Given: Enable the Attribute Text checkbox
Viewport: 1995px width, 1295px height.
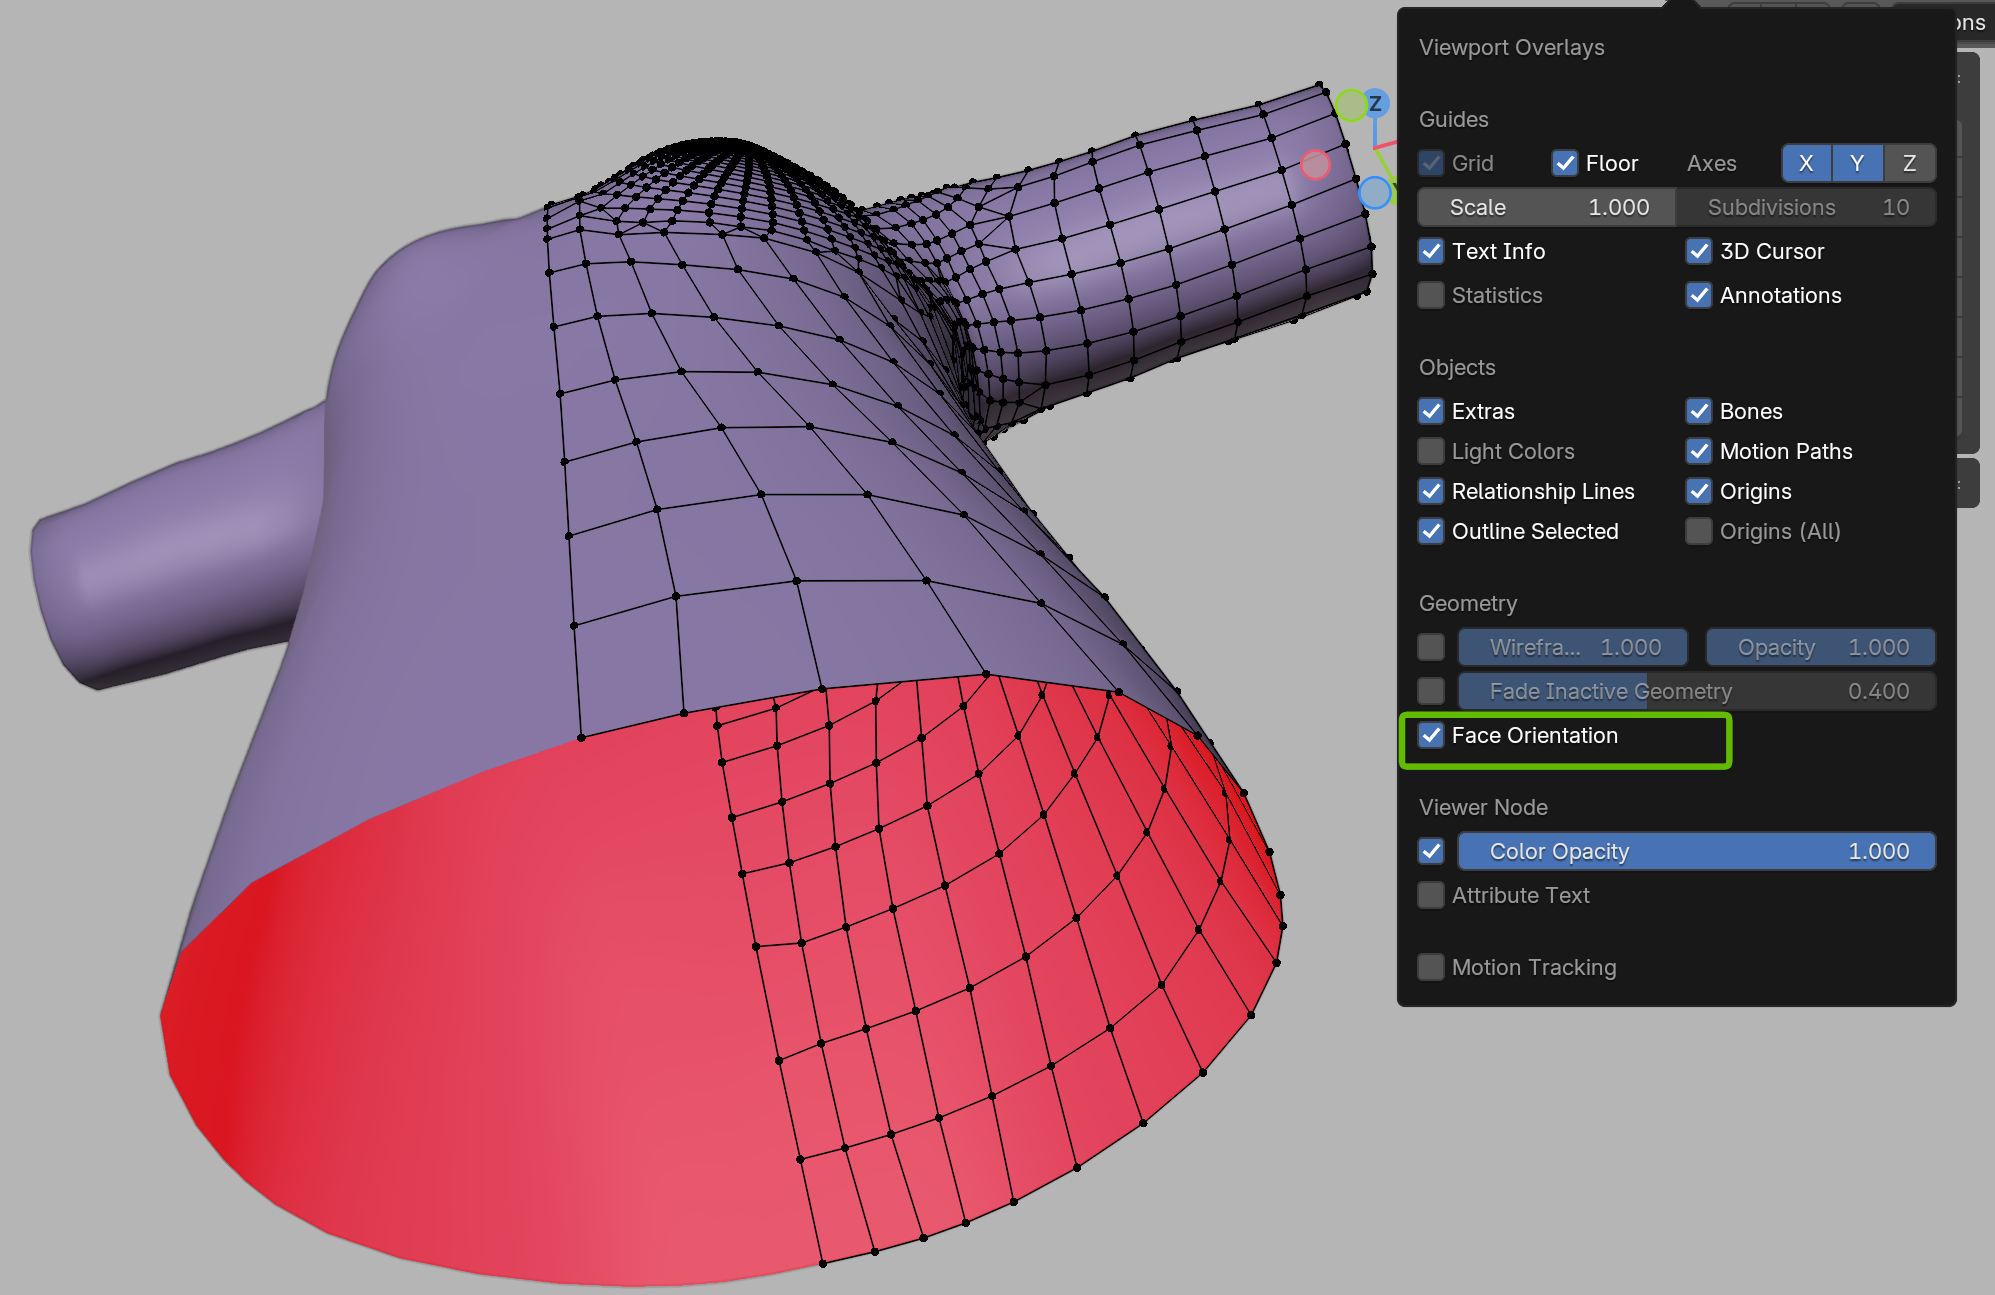Looking at the screenshot, I should (x=1432, y=895).
